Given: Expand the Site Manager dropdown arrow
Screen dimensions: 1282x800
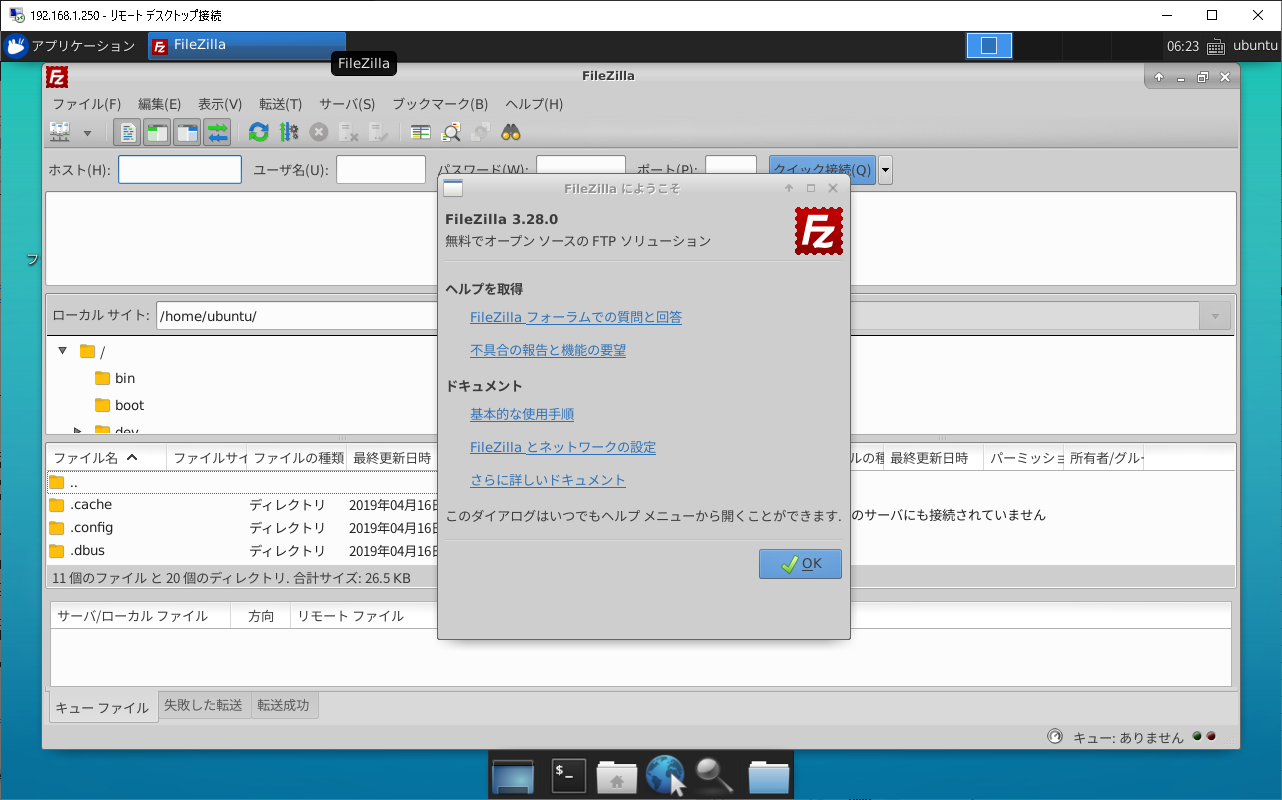Looking at the screenshot, I should coord(86,132).
